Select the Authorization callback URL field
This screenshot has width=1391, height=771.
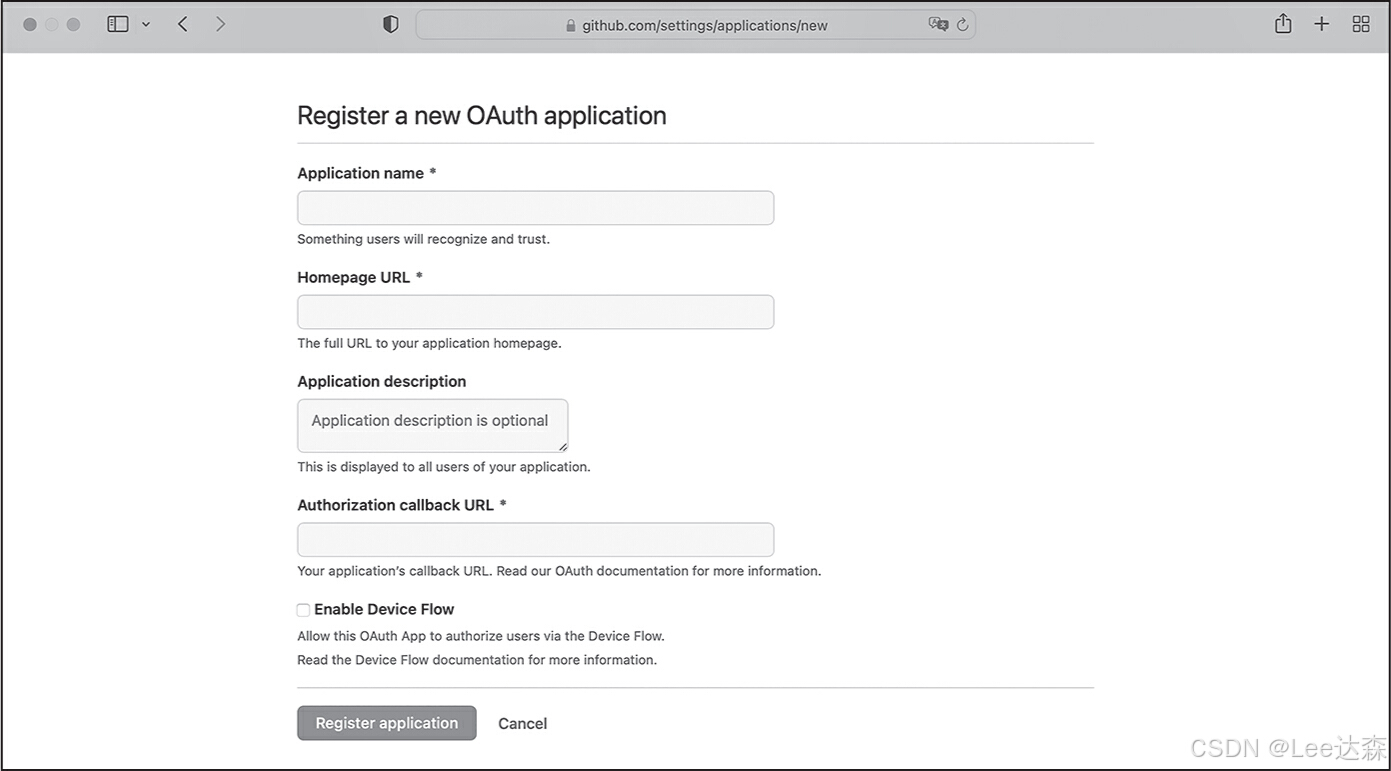pos(535,539)
